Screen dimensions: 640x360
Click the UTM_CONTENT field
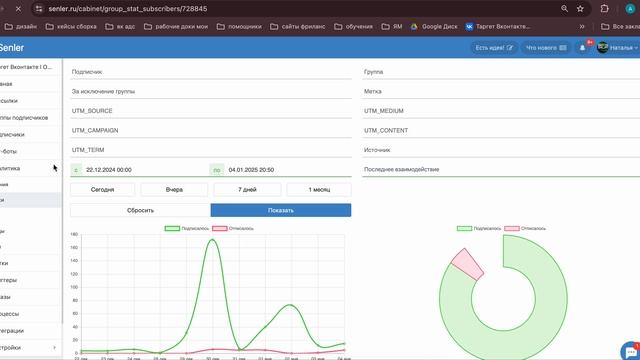501,131
